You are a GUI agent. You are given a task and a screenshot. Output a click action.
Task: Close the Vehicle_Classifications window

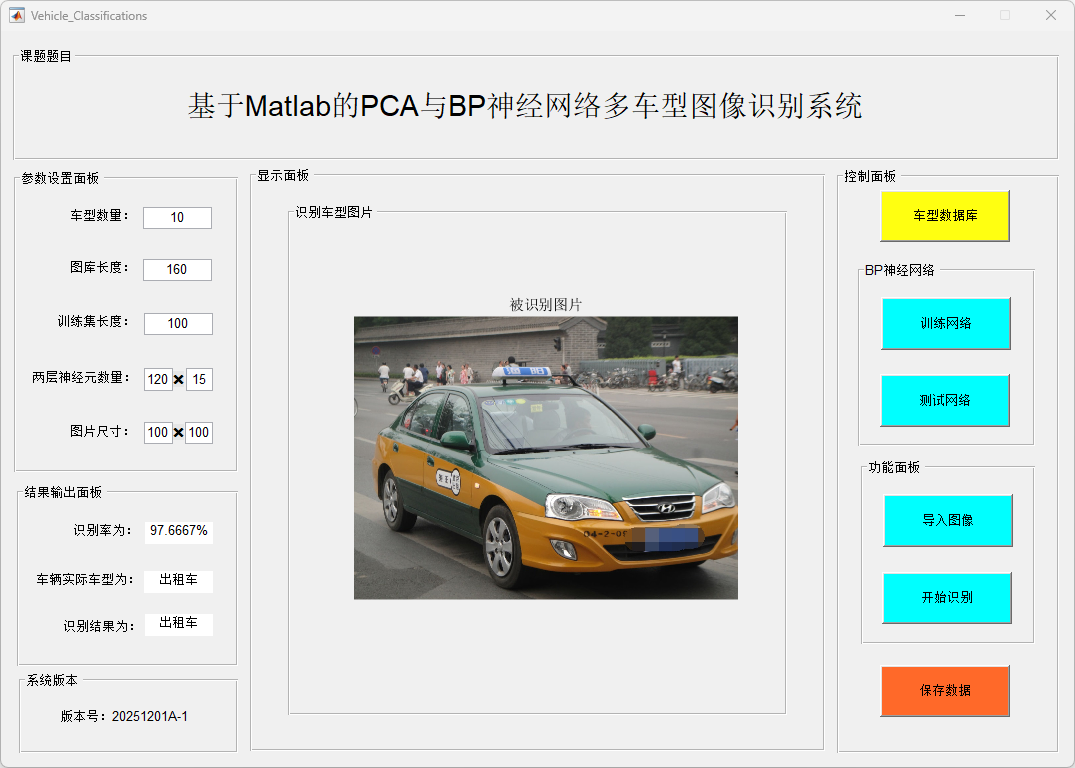point(1050,15)
